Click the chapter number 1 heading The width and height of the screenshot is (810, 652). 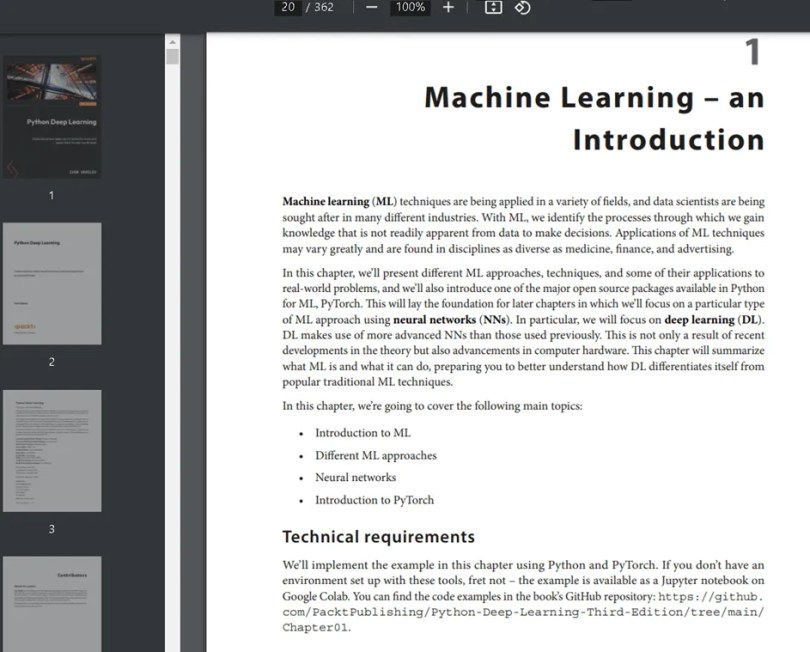[x=752, y=52]
